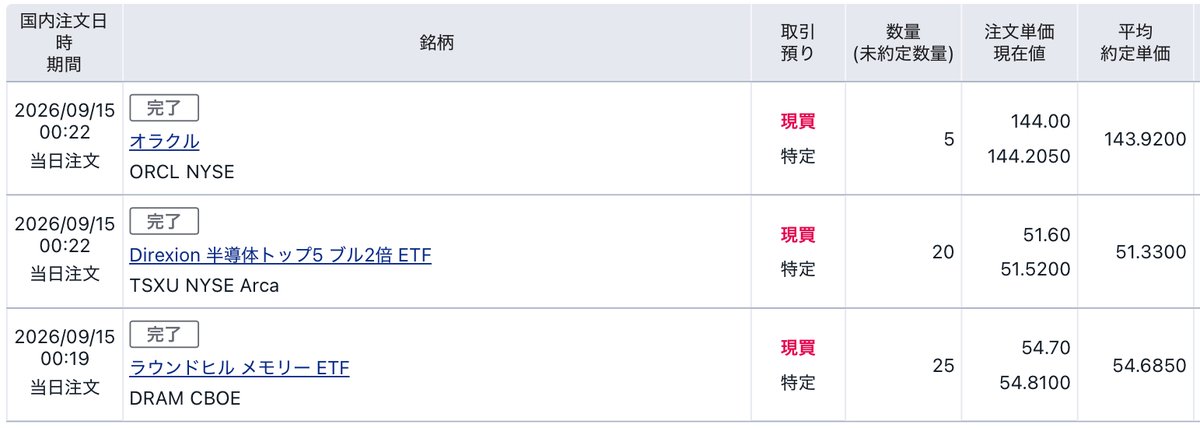Click 完了 status badge for DRAM order
This screenshot has width=1200, height=428.
point(164,334)
